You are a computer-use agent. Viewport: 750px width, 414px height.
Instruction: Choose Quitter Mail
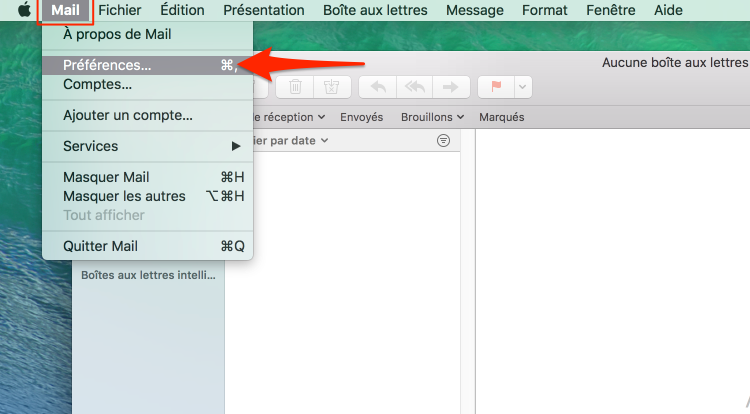[x=147, y=246]
